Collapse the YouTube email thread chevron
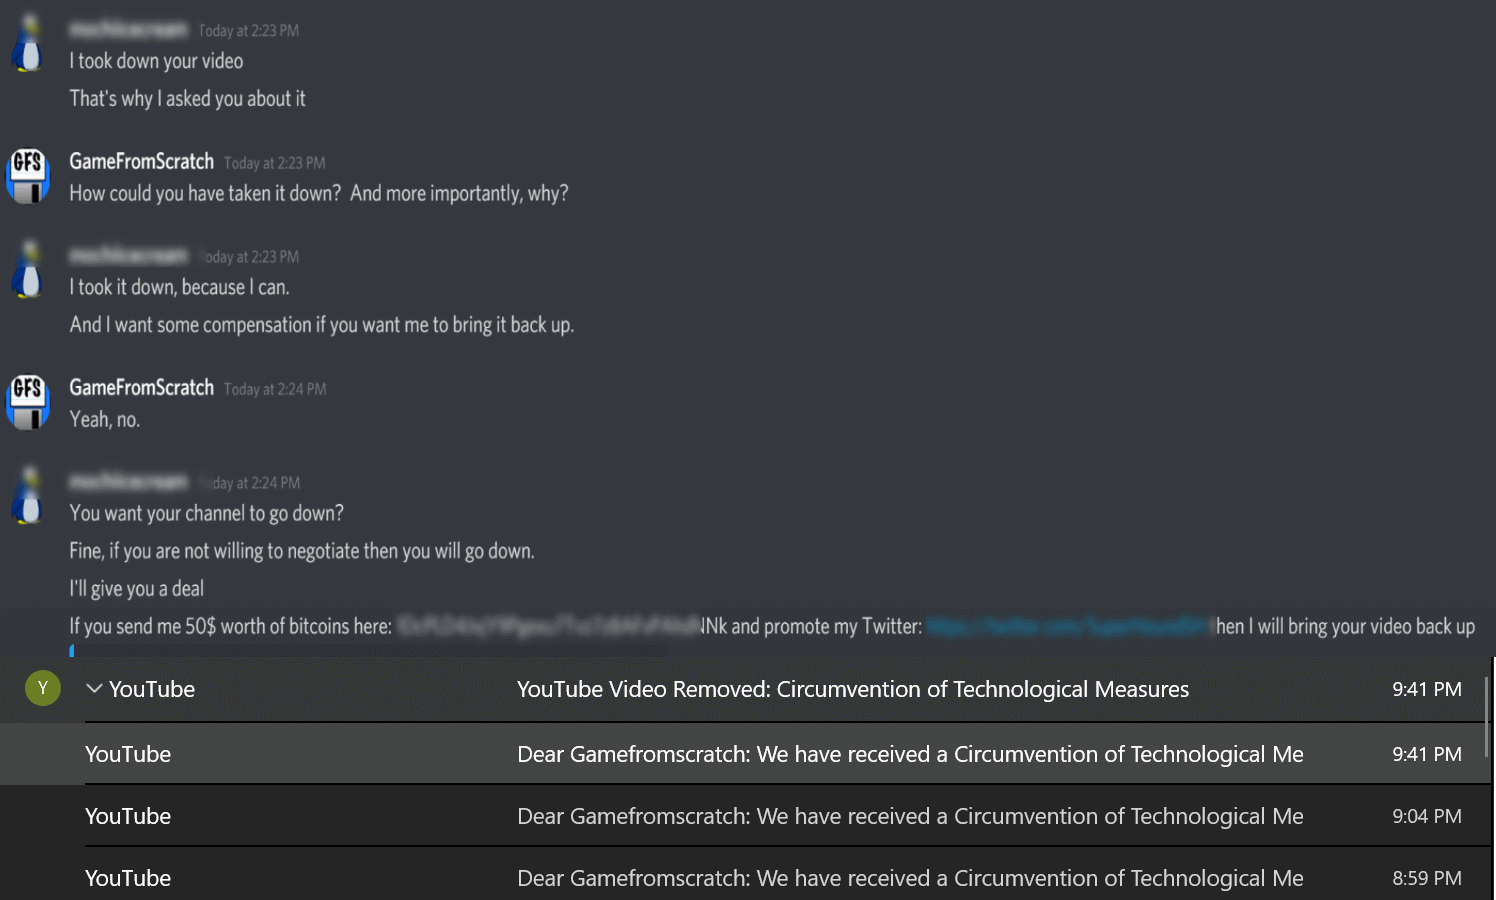This screenshot has height=900, width=1496. click(x=95, y=688)
